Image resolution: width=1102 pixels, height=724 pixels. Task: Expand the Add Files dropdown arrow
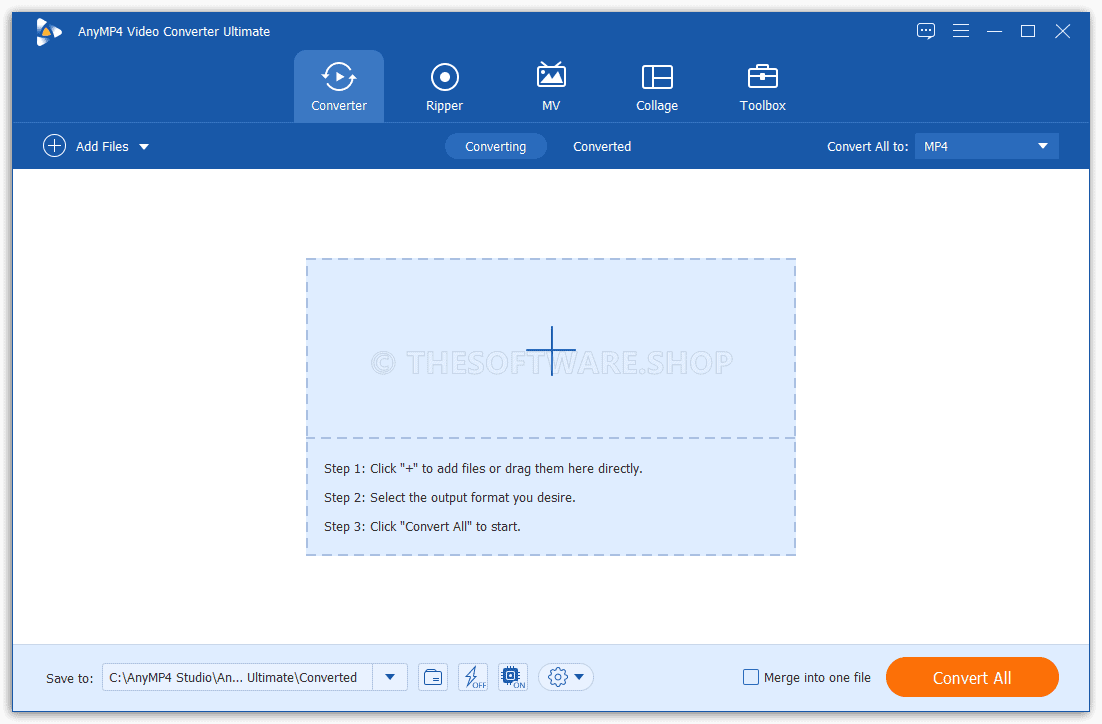click(144, 147)
